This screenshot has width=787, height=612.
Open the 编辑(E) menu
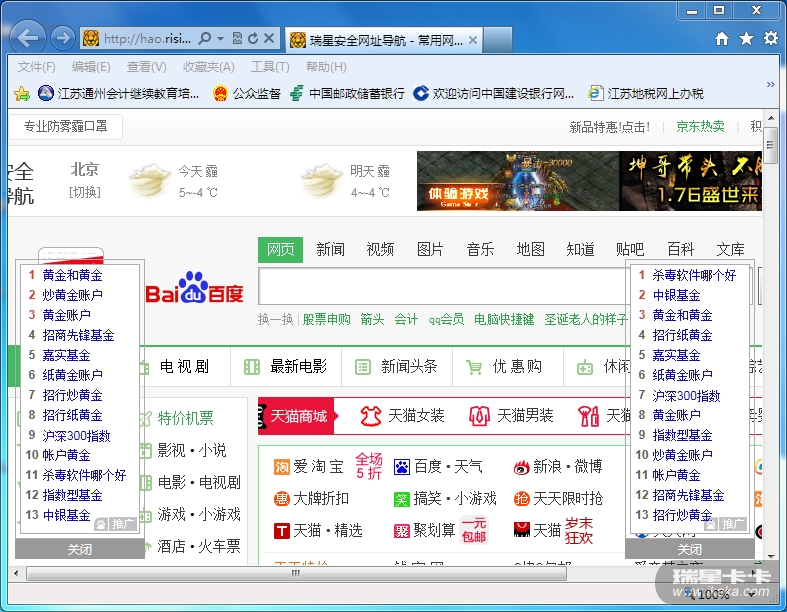point(91,67)
